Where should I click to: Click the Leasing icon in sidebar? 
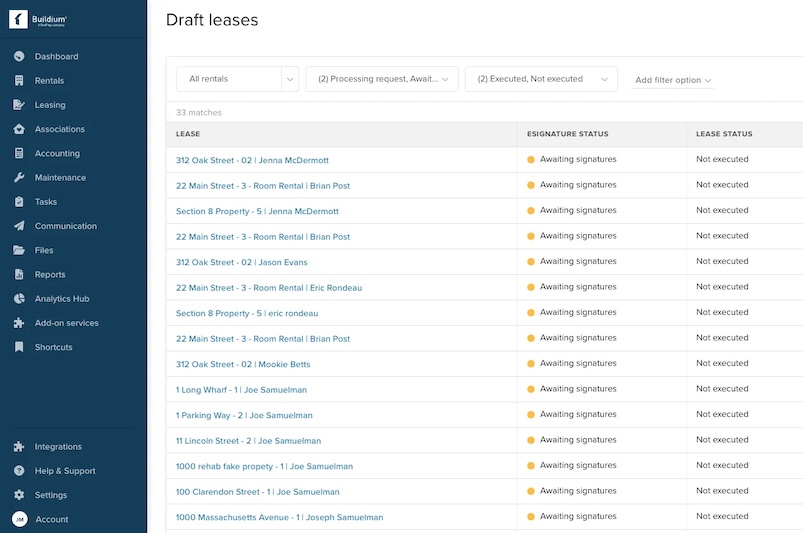(19, 105)
